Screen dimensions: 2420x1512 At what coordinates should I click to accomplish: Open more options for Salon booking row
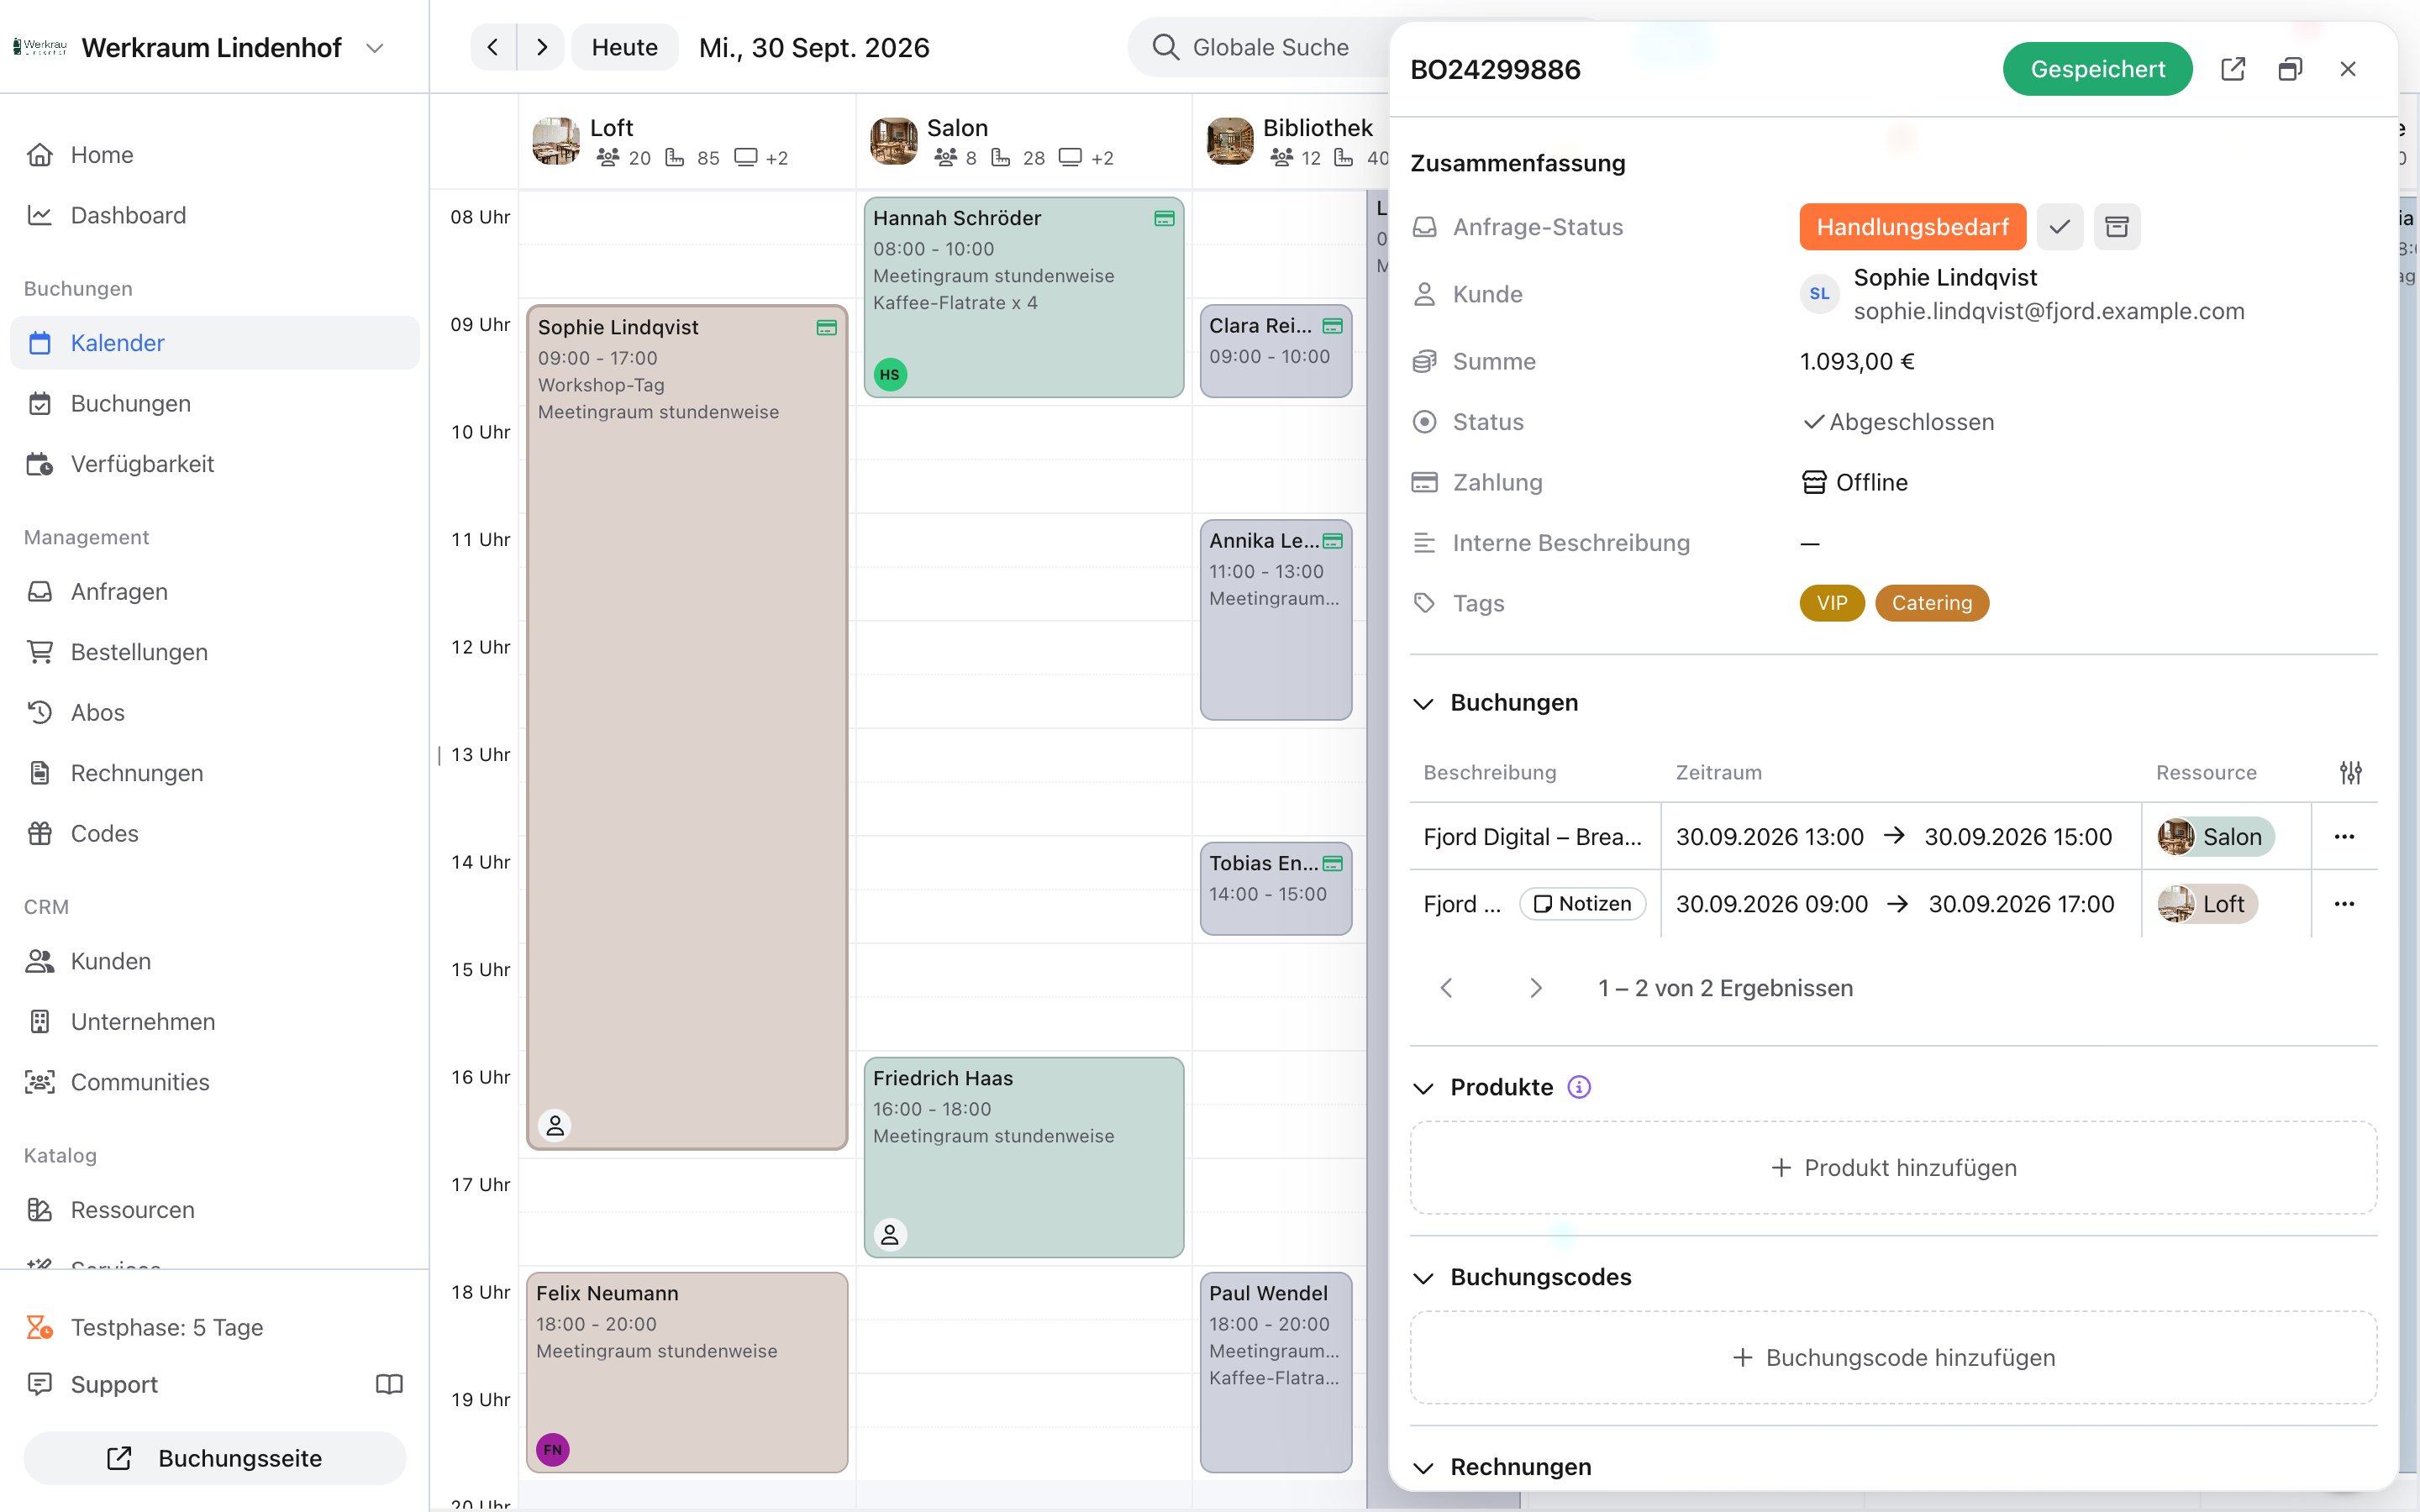click(x=2344, y=837)
